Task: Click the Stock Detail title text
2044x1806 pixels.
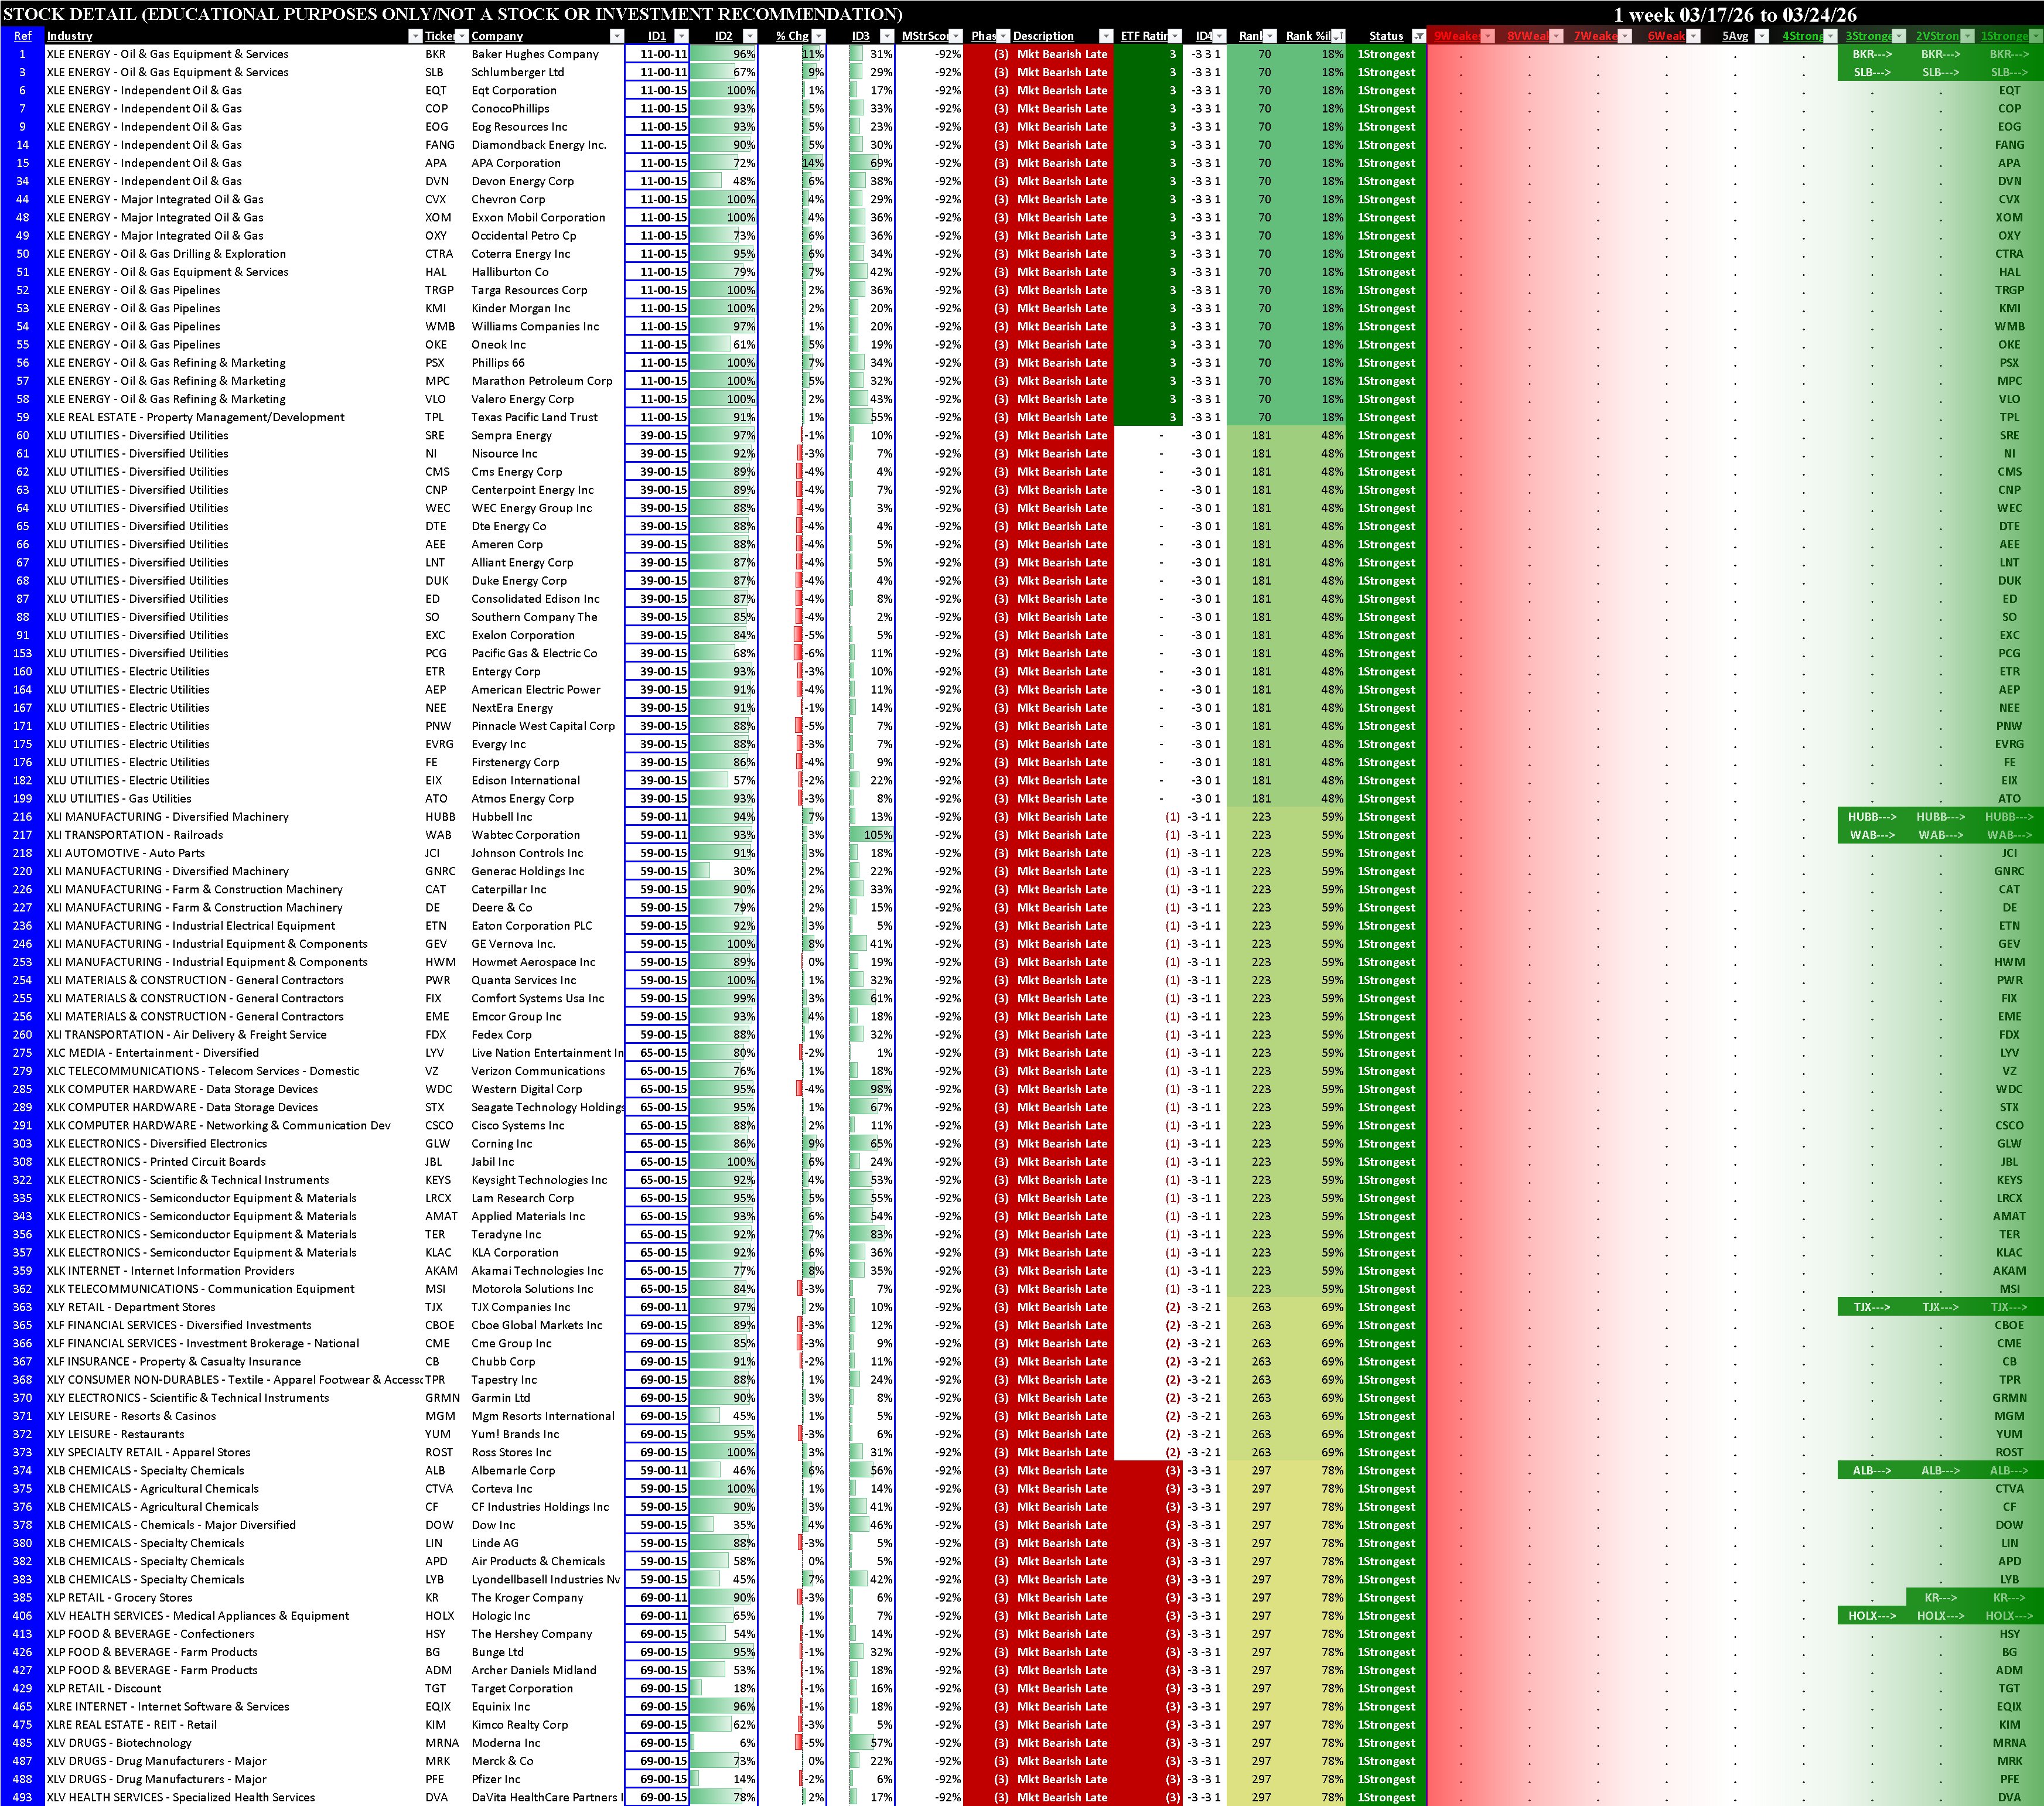Action: (x=452, y=14)
